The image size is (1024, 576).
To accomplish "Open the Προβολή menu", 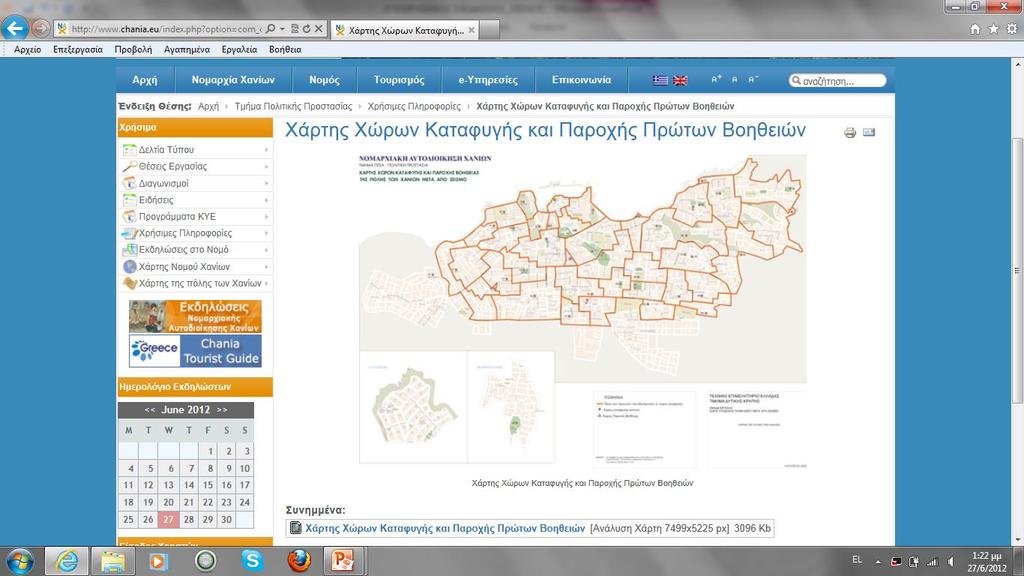I will click(x=133, y=50).
